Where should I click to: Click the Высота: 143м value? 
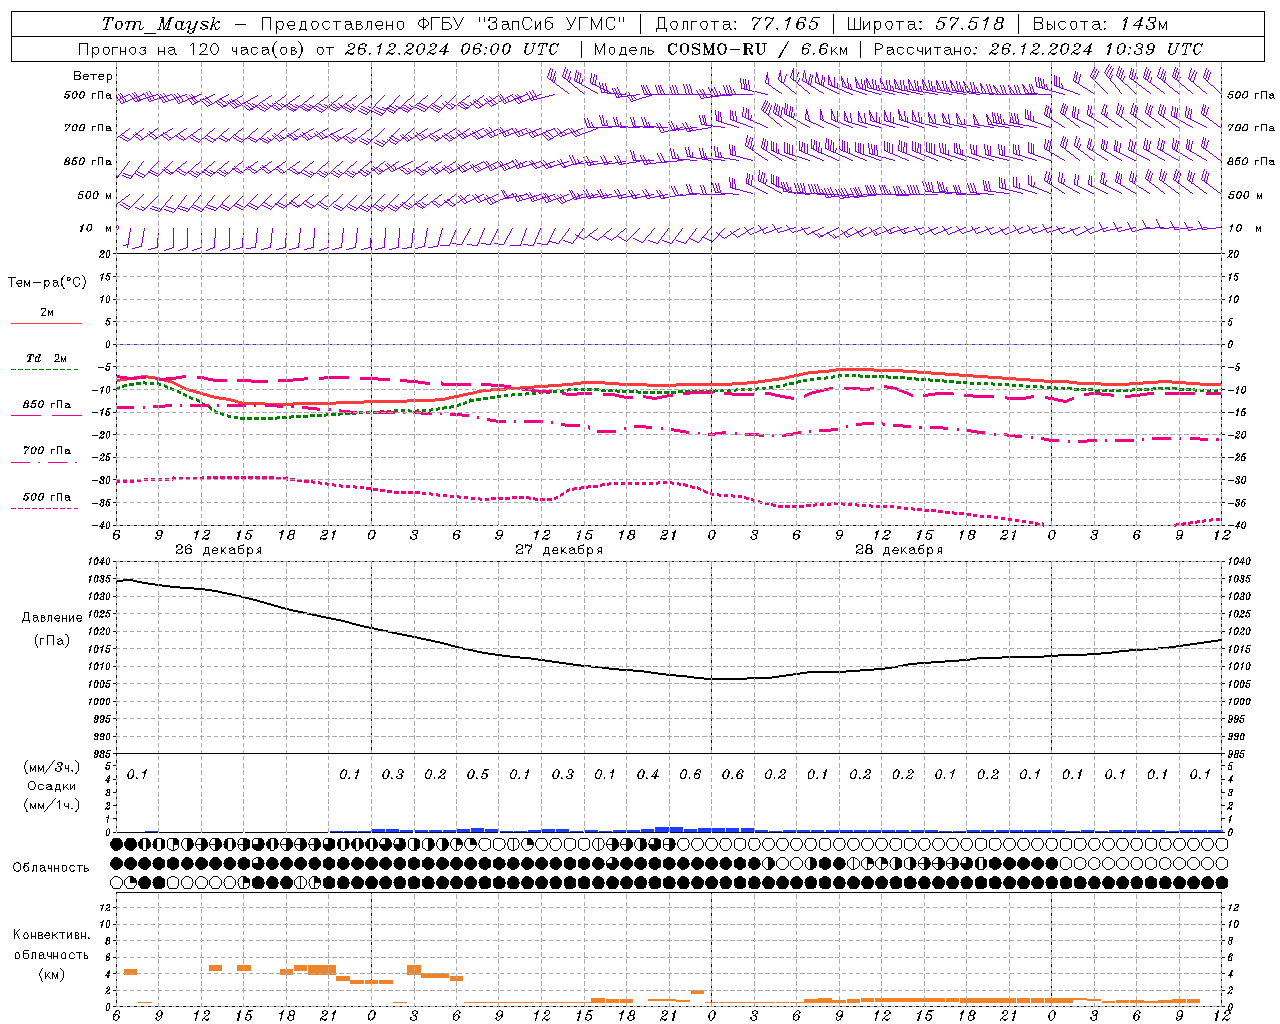(x=1101, y=24)
